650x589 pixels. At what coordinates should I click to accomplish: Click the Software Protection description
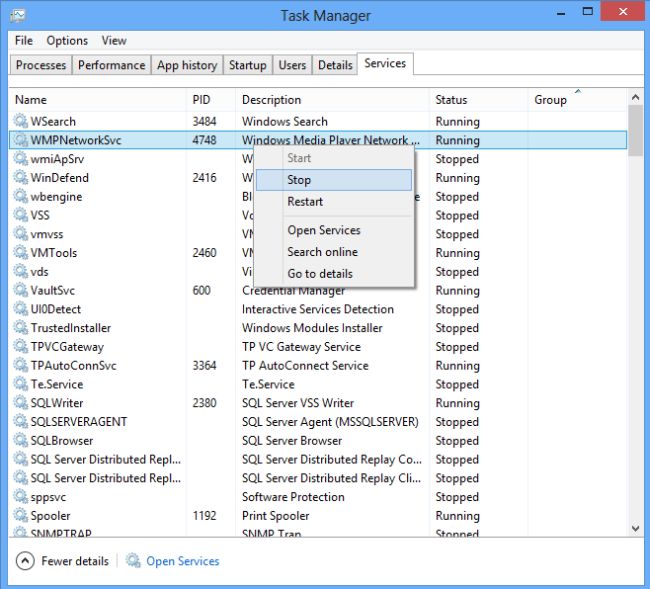click(293, 497)
